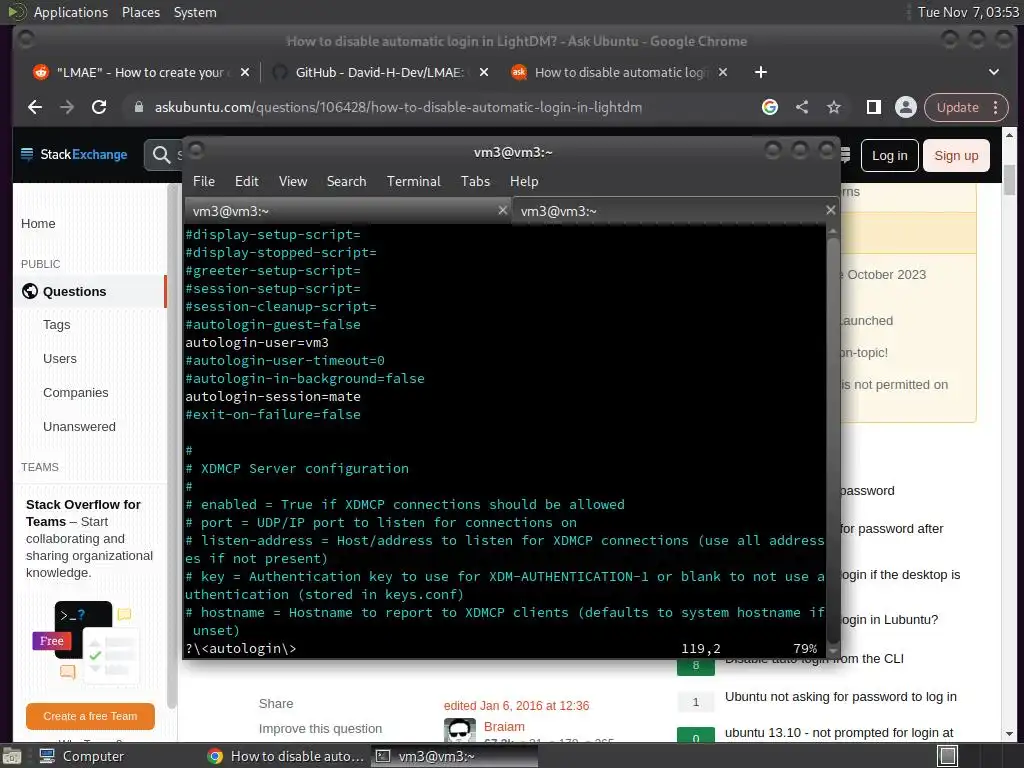The width and height of the screenshot is (1024, 768).
Task: Click autologin-session=mate line in terminal
Action: point(273,396)
